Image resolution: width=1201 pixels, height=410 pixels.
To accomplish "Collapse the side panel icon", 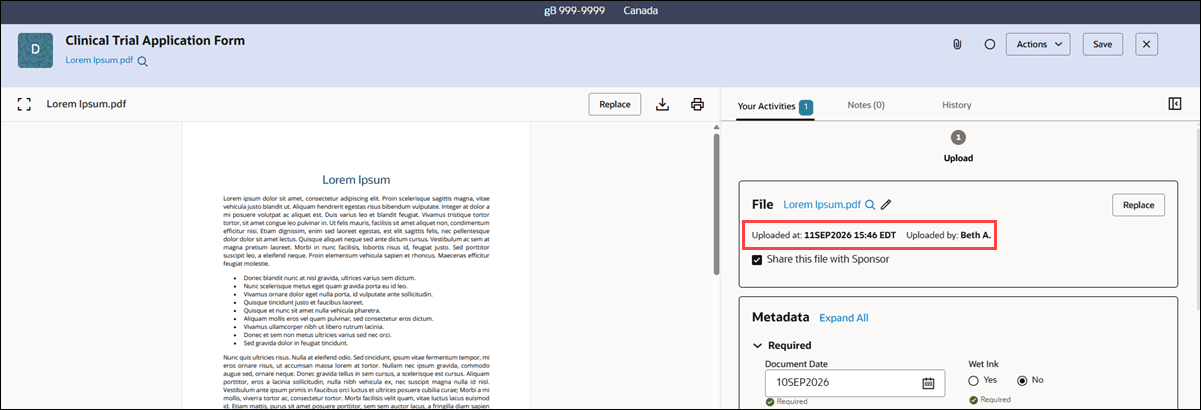I will click(1175, 104).
